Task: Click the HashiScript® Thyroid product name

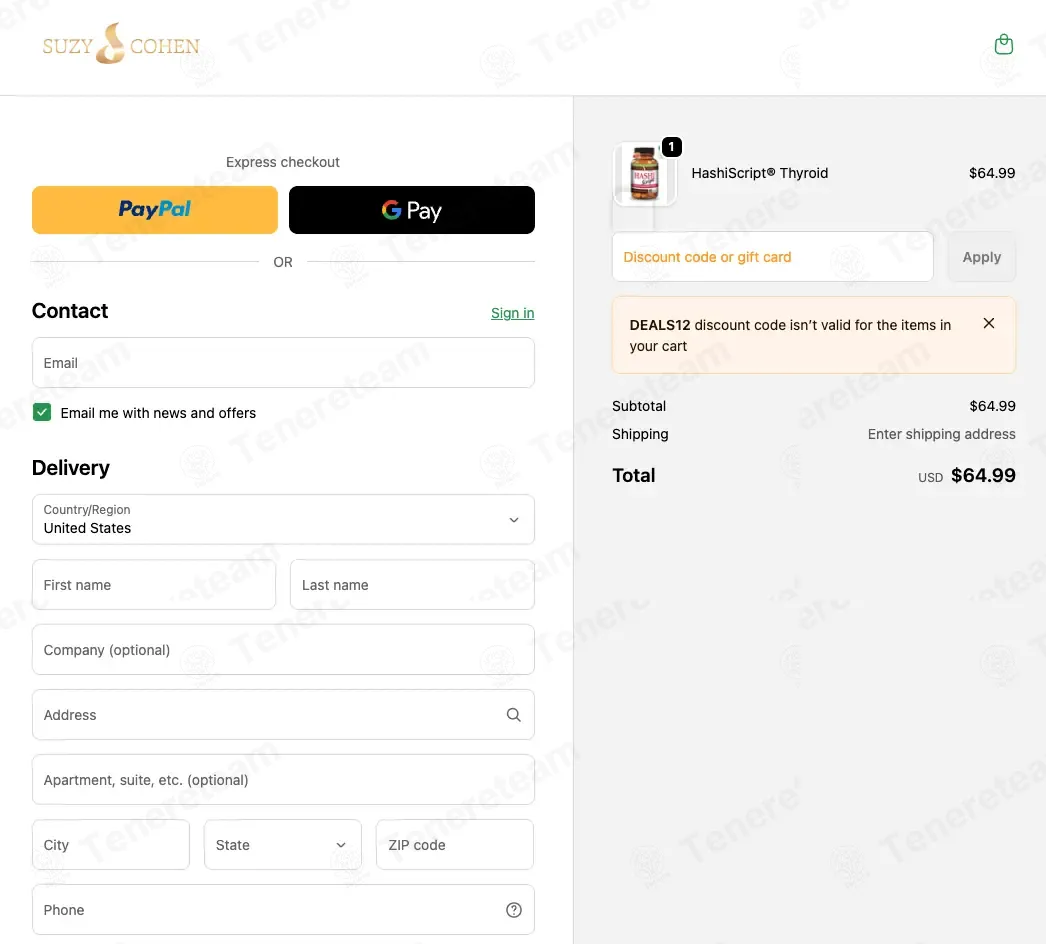Action: pos(759,173)
